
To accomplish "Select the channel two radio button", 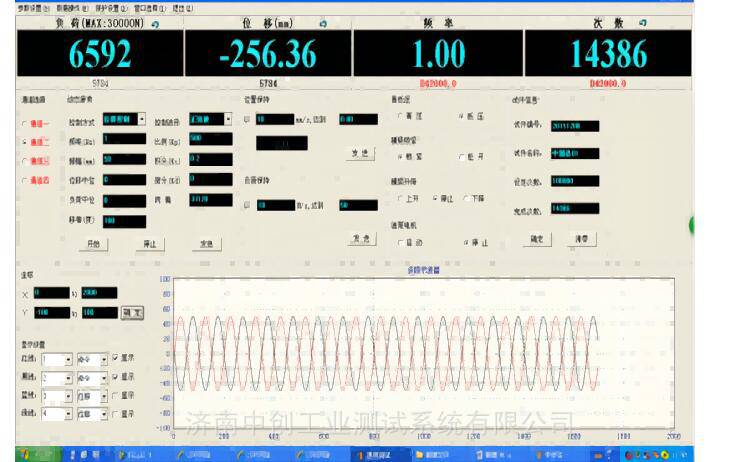I will point(24,142).
